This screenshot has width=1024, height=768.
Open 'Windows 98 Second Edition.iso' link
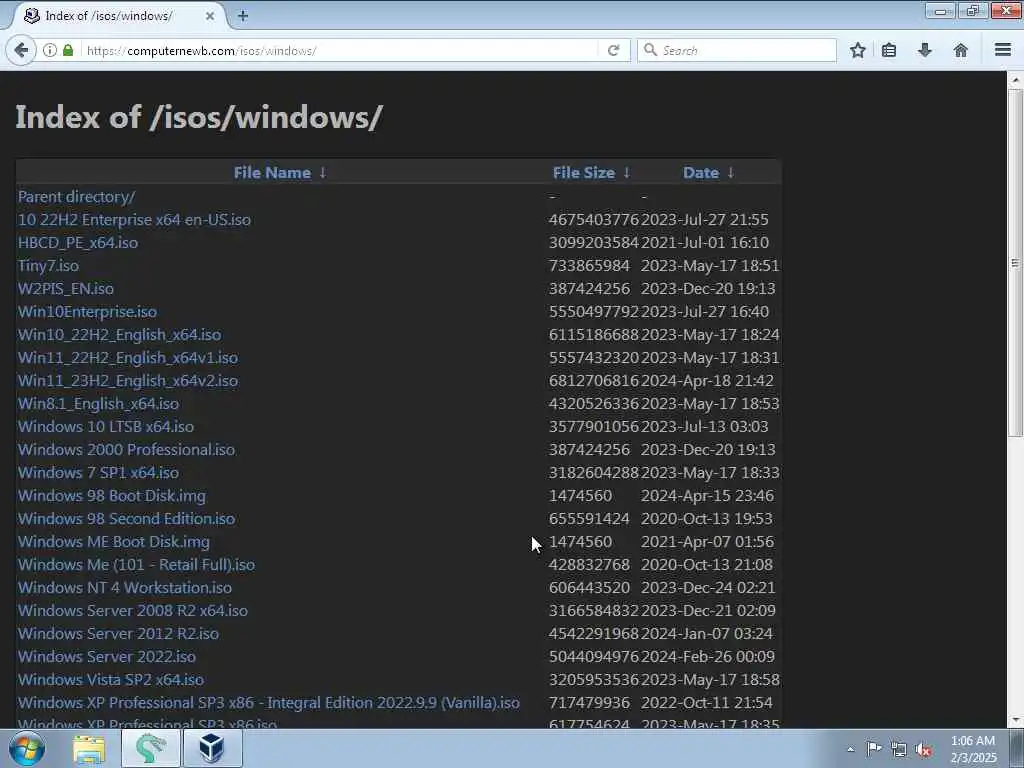[126, 519]
